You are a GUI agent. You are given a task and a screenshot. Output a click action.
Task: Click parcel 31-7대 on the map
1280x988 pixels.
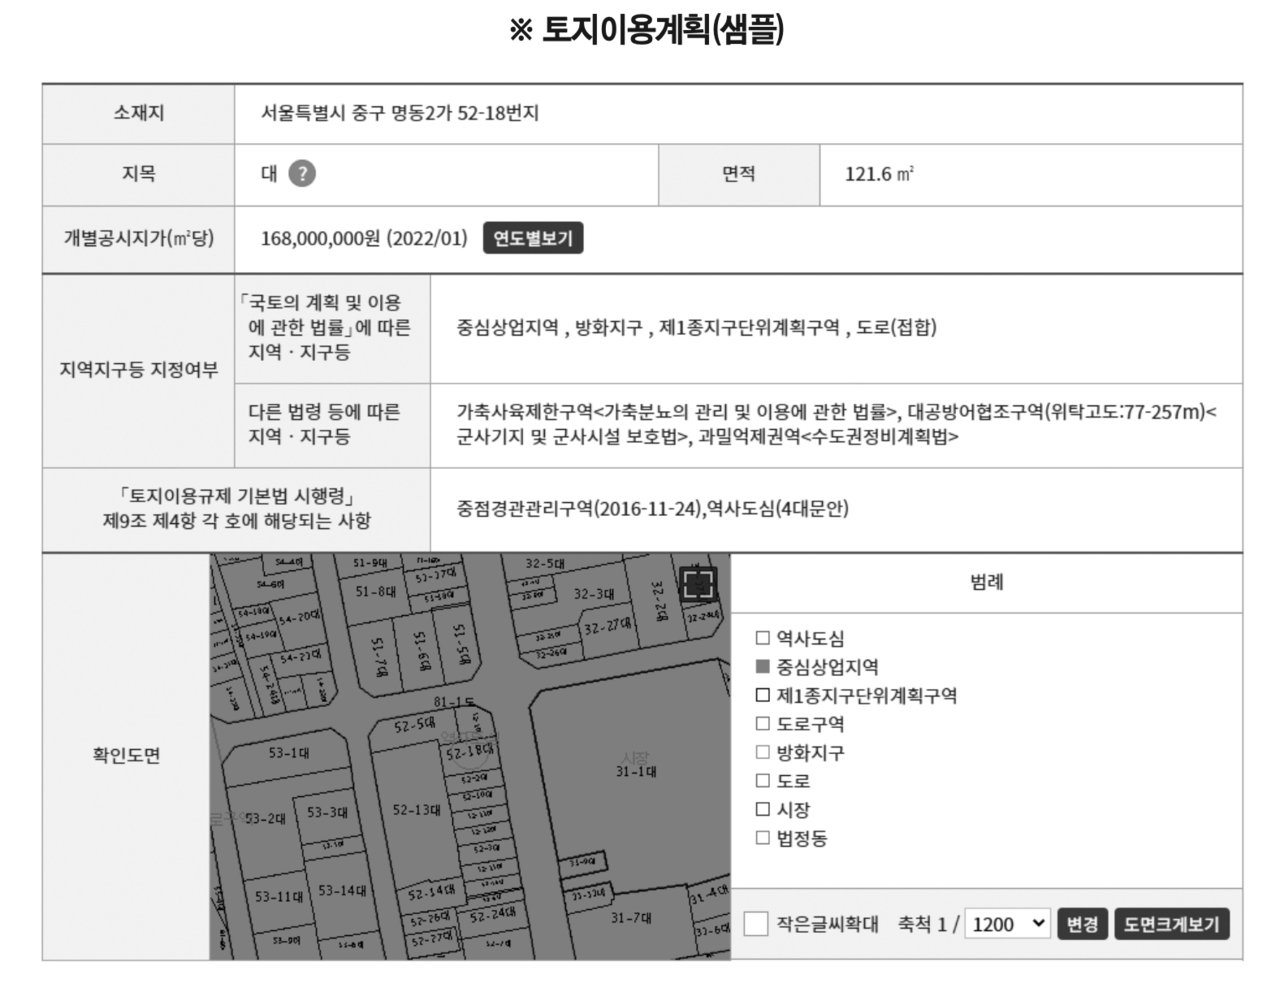pyautogui.click(x=632, y=918)
